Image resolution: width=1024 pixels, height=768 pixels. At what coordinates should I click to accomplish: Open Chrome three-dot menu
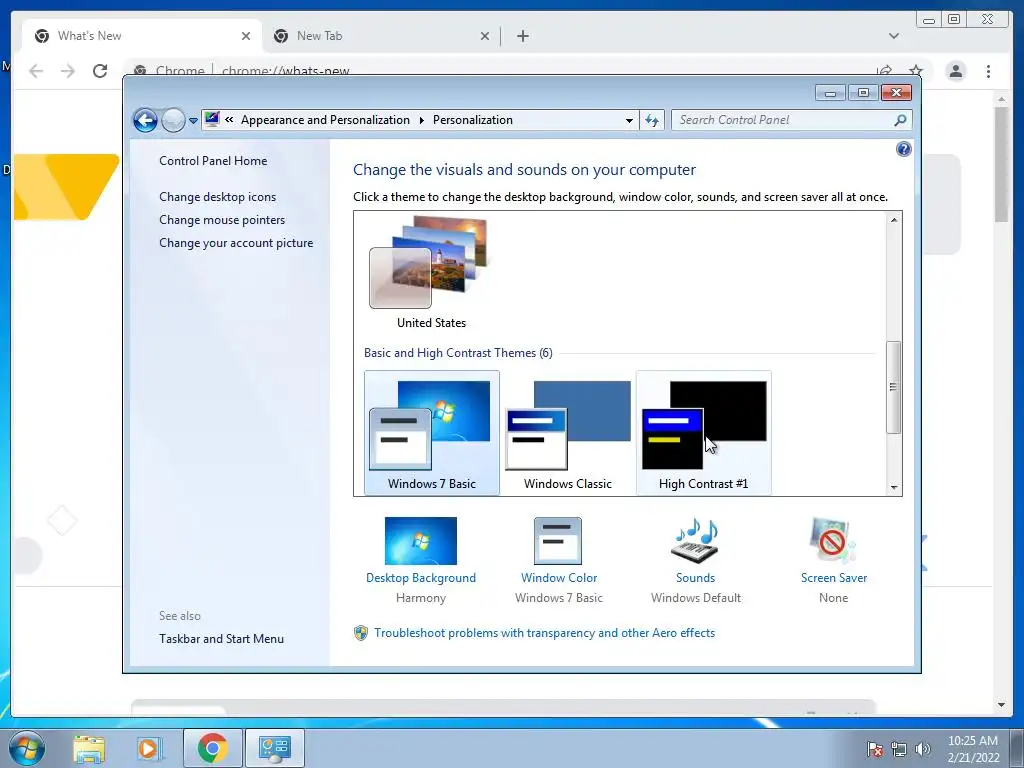click(988, 71)
